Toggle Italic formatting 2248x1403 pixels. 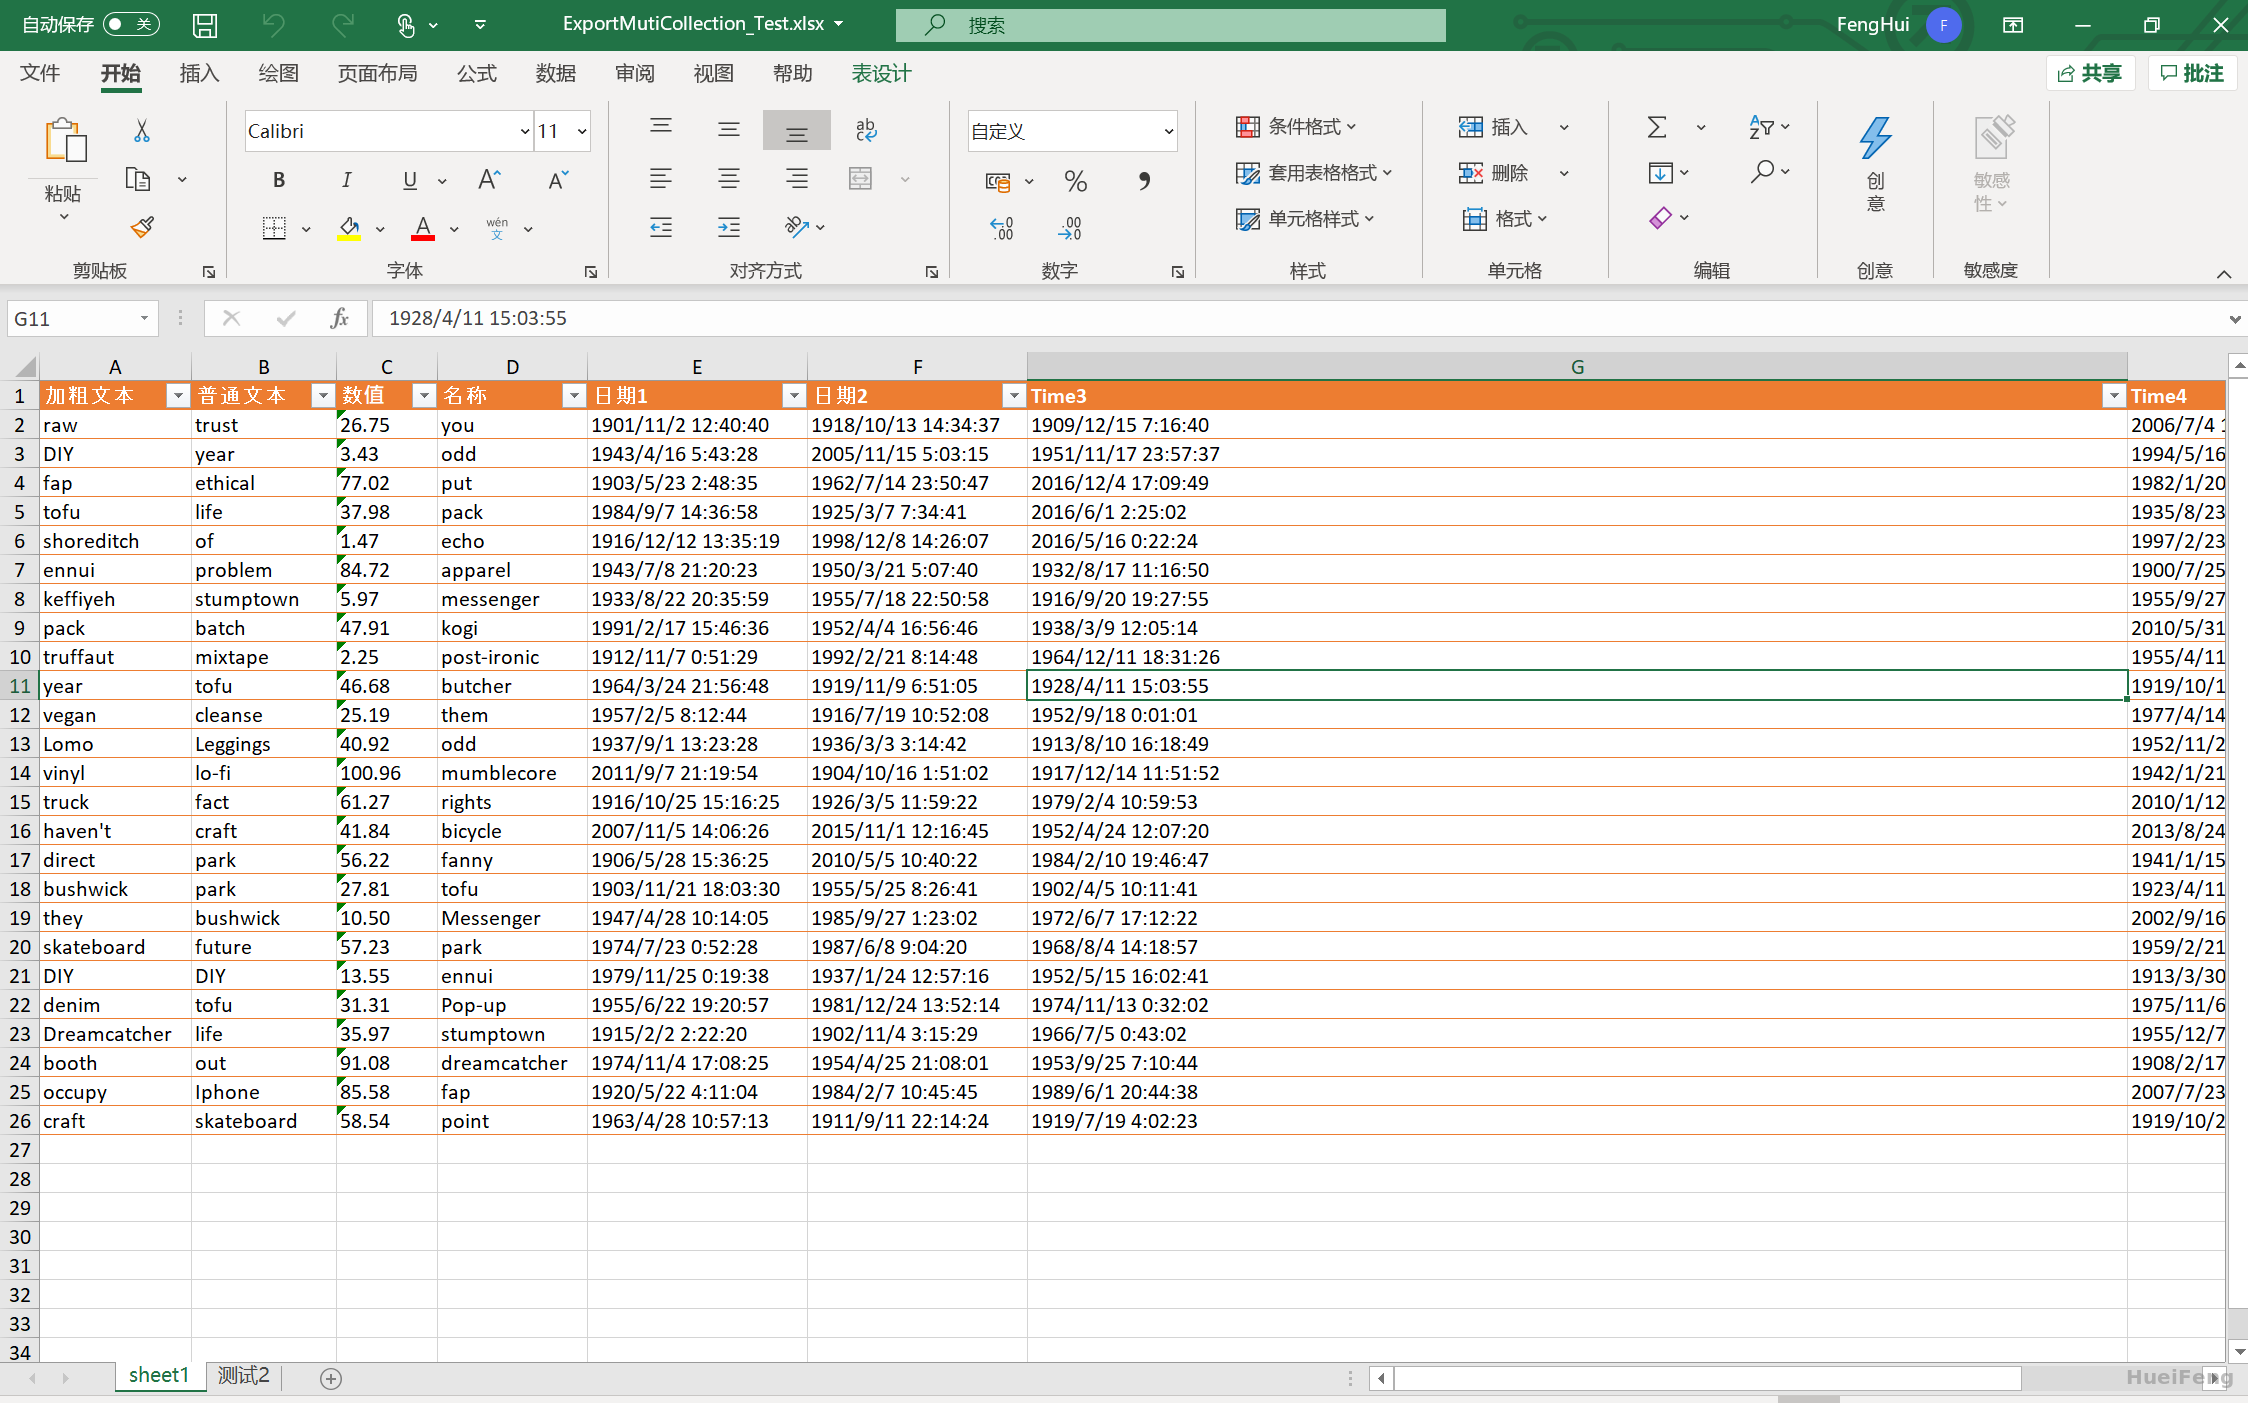click(x=346, y=180)
